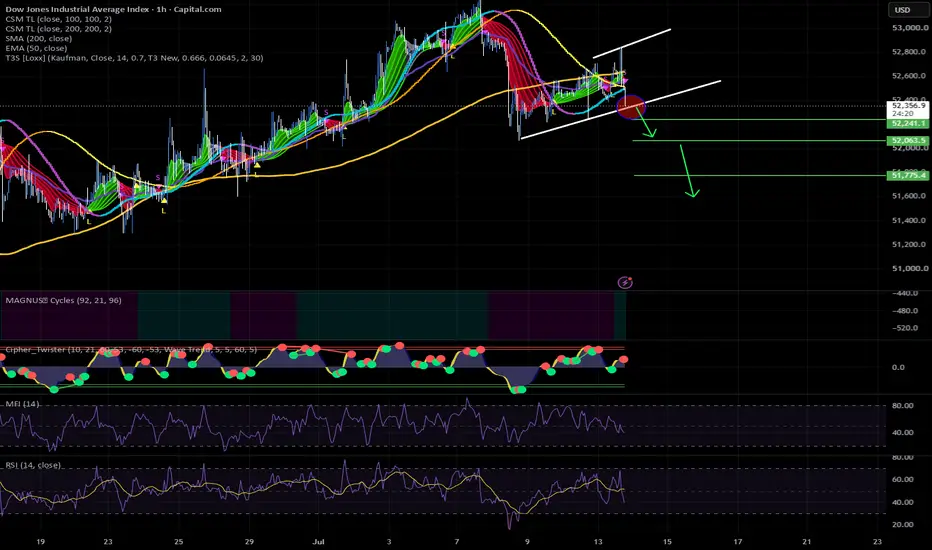Image resolution: width=932 pixels, height=550 pixels.
Task: Click the -520.0 value on MAGNUS Cycles scale
Action: pyautogui.click(x=905, y=328)
